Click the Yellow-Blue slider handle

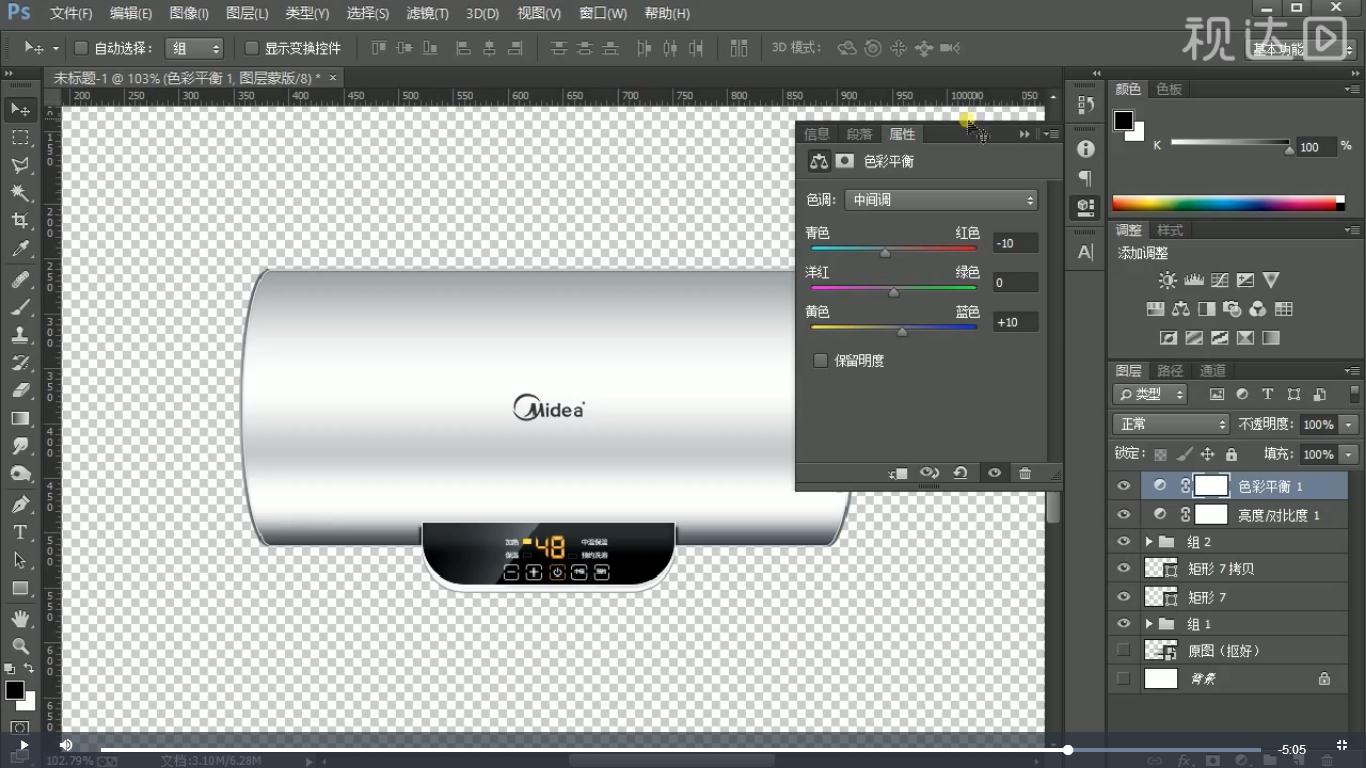pyautogui.click(x=902, y=332)
